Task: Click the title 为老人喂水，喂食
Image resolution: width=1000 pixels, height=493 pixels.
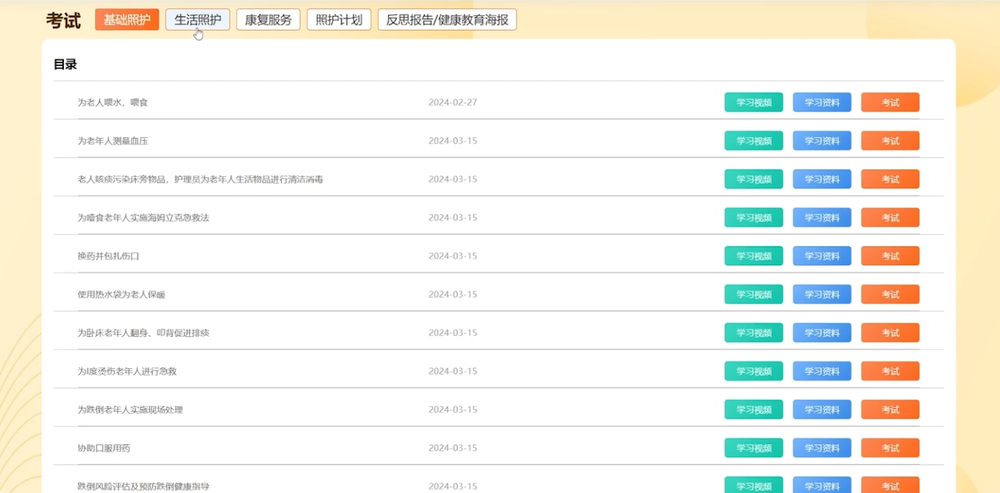Action: pos(112,102)
